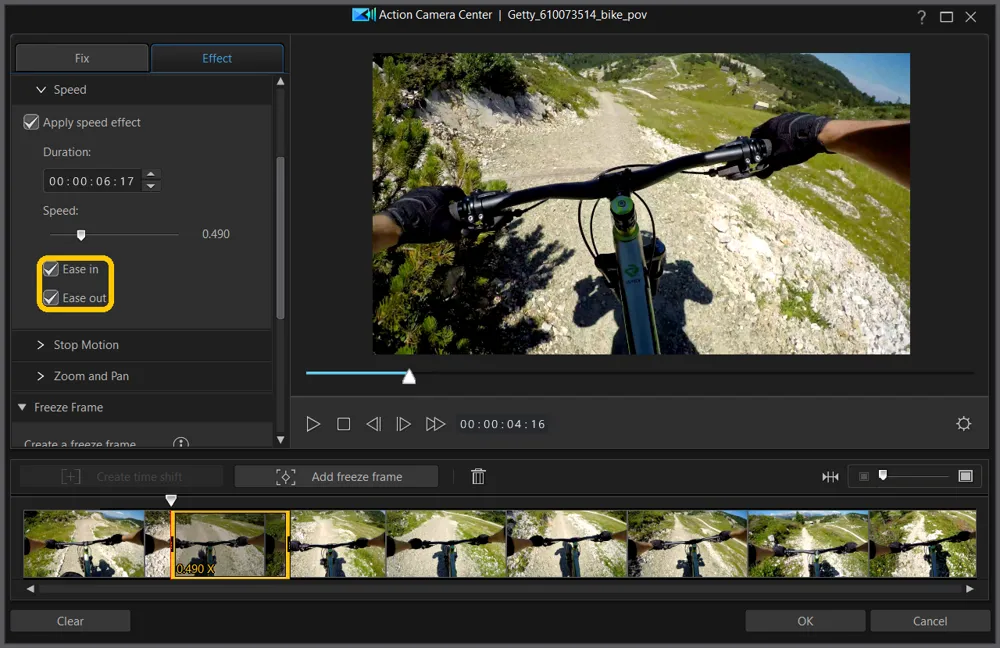Uncheck the Ease in checkbox

pos(51,269)
